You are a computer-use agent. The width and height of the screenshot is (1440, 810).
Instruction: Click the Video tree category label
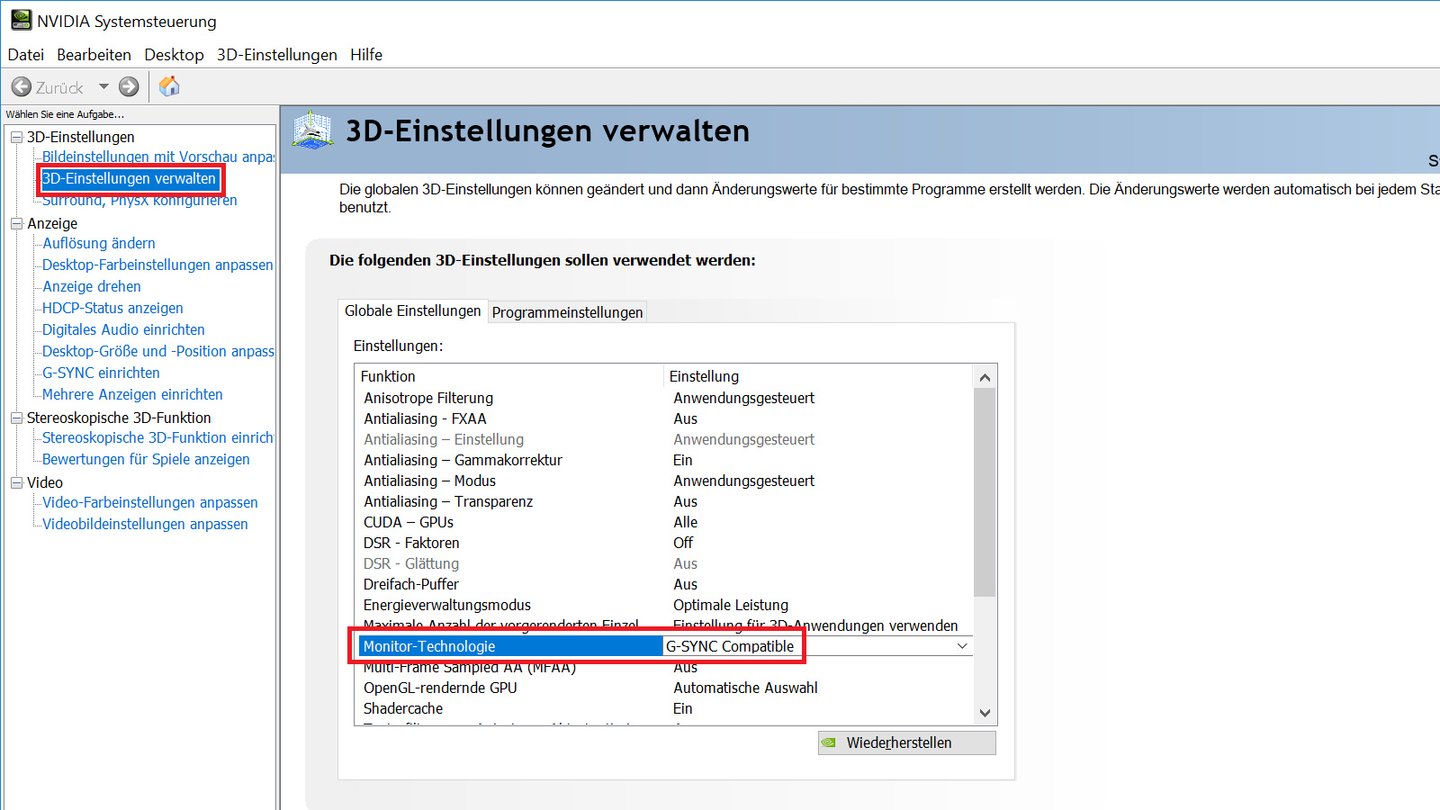[45, 483]
